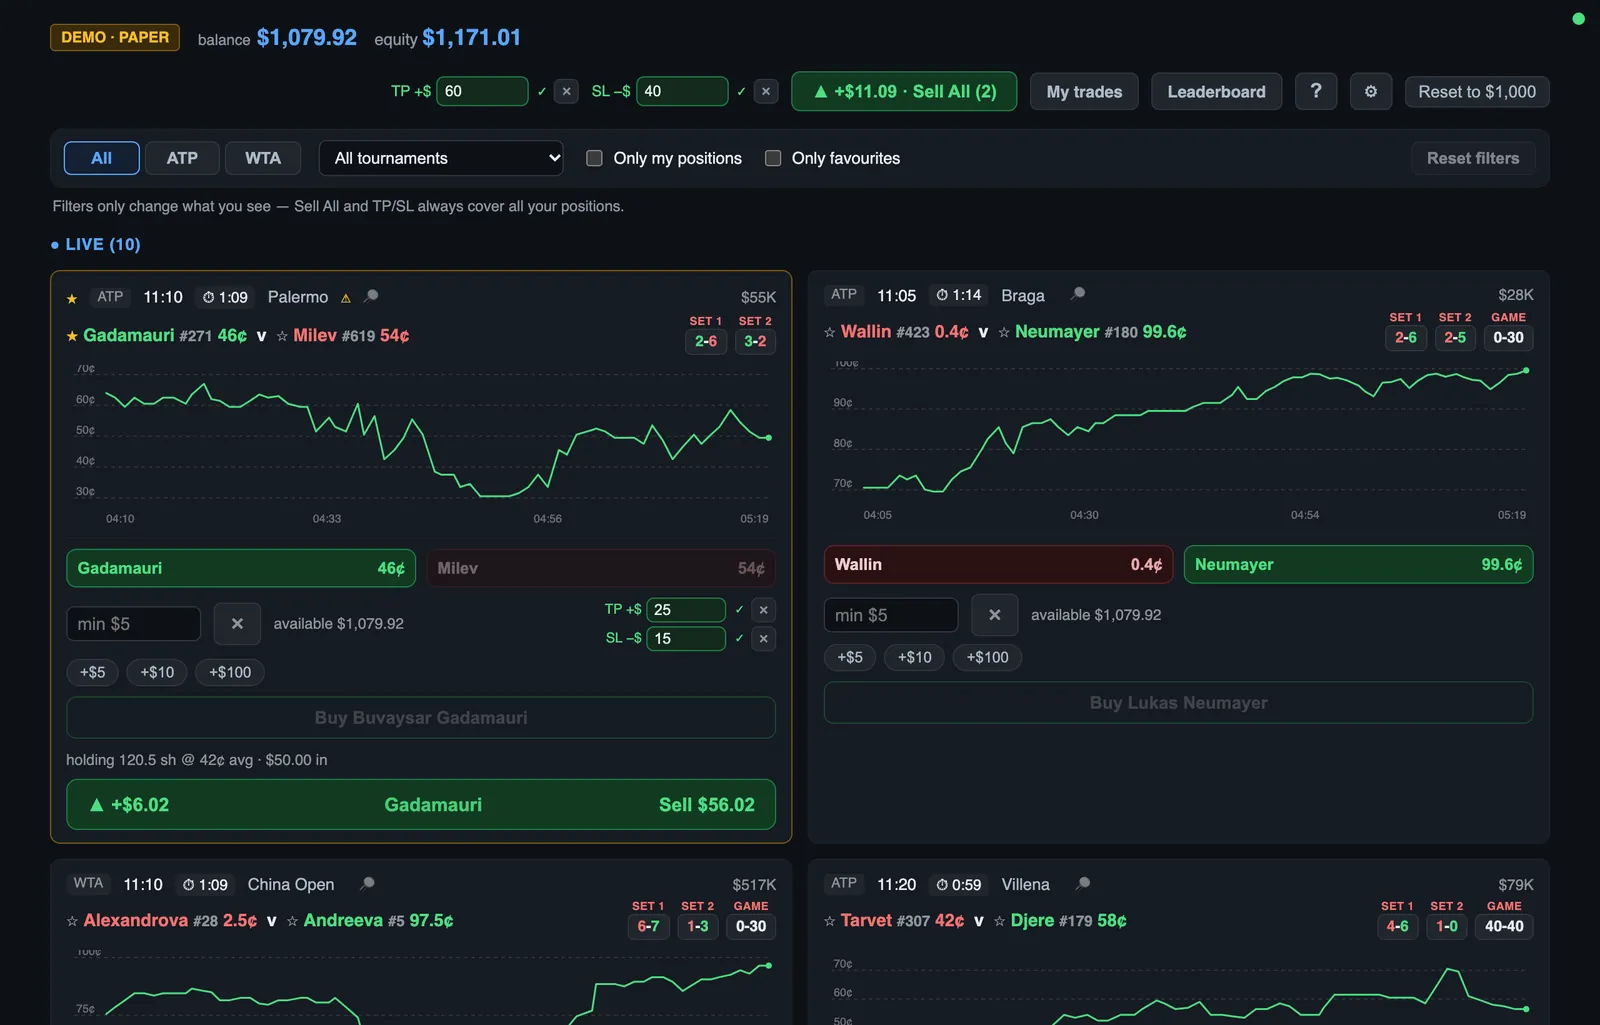
Task: Focus the global TP +$ field showing 60
Action: click(482, 91)
